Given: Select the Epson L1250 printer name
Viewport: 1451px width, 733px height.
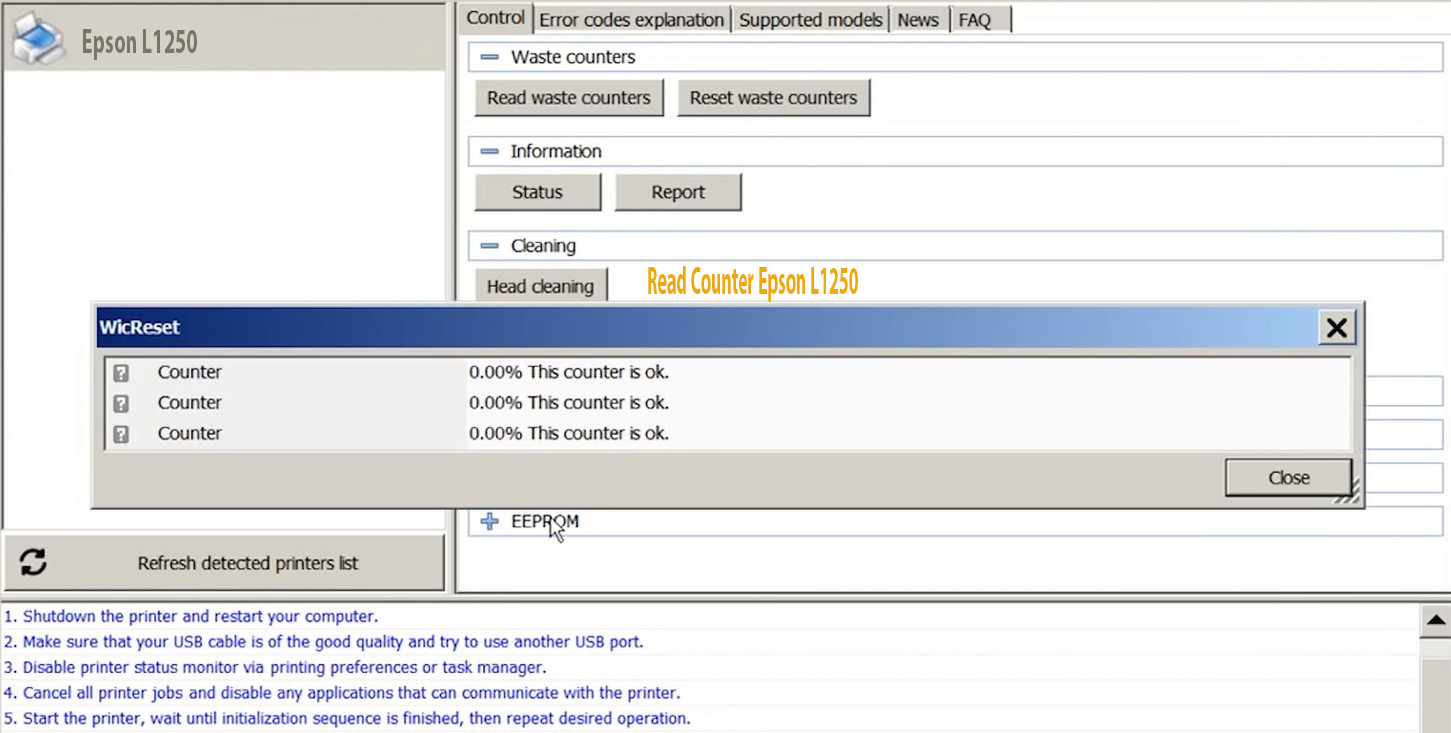Looking at the screenshot, I should tap(139, 42).
